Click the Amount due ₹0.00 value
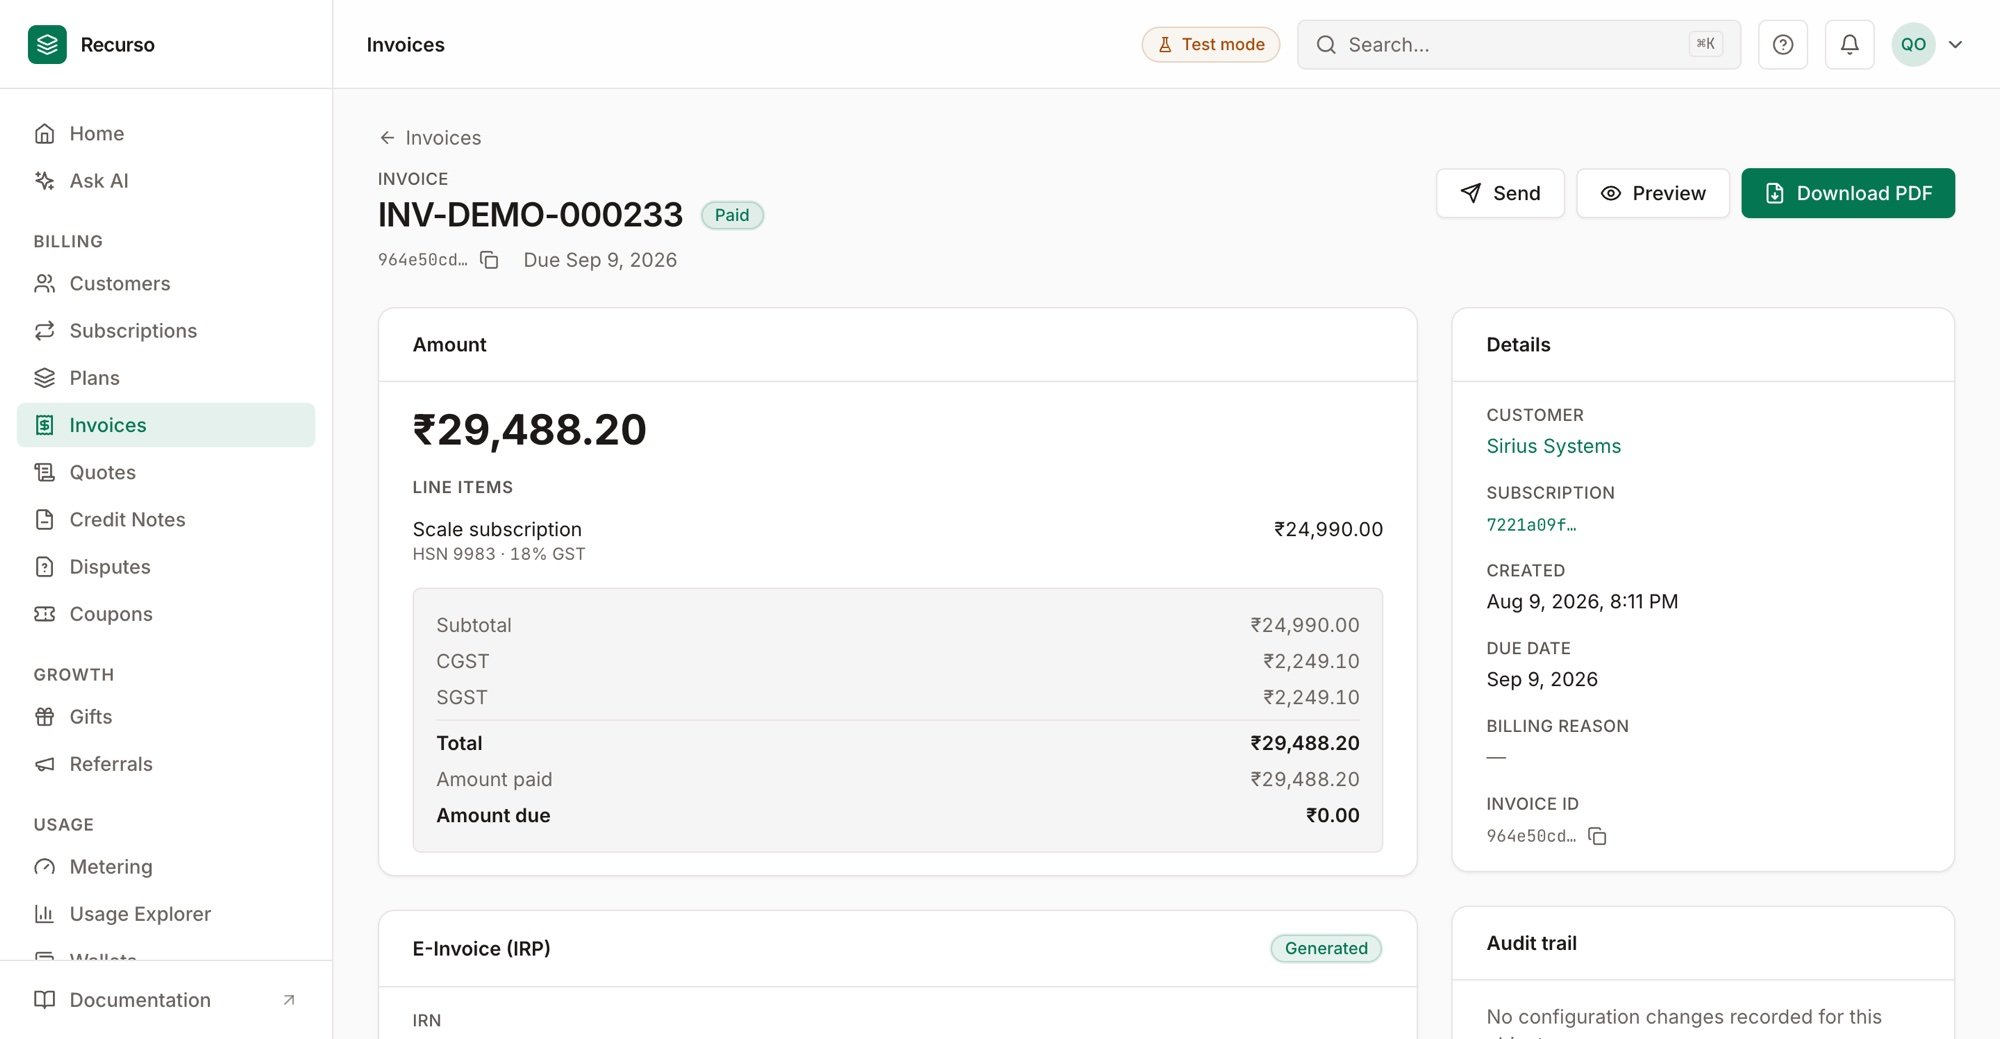This screenshot has height=1039, width=2000. pyautogui.click(x=1332, y=815)
